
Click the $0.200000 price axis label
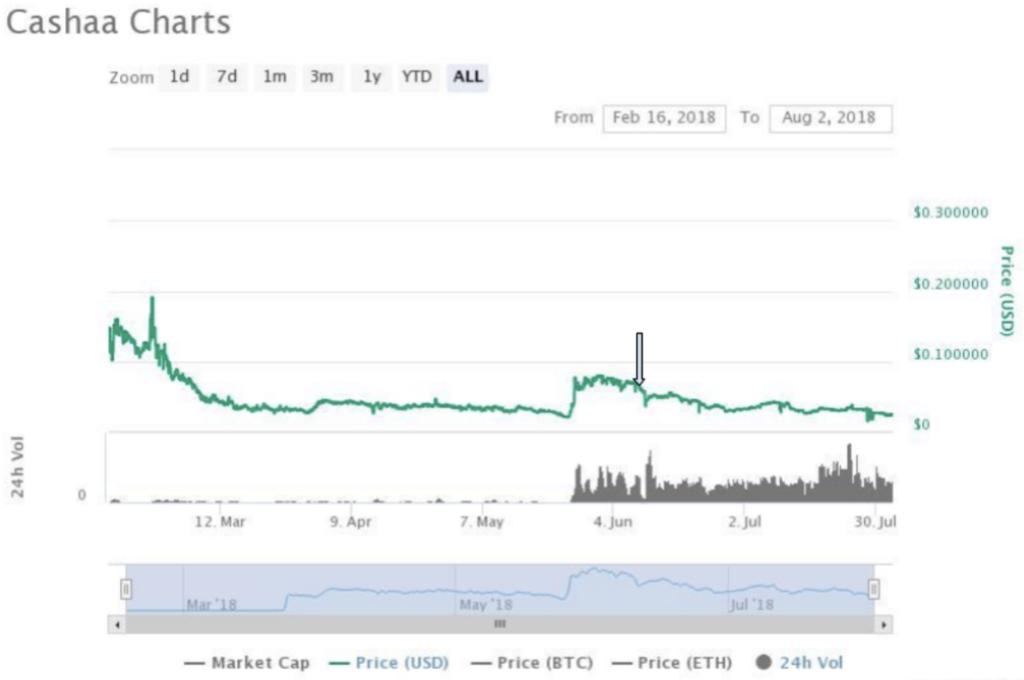pos(951,283)
